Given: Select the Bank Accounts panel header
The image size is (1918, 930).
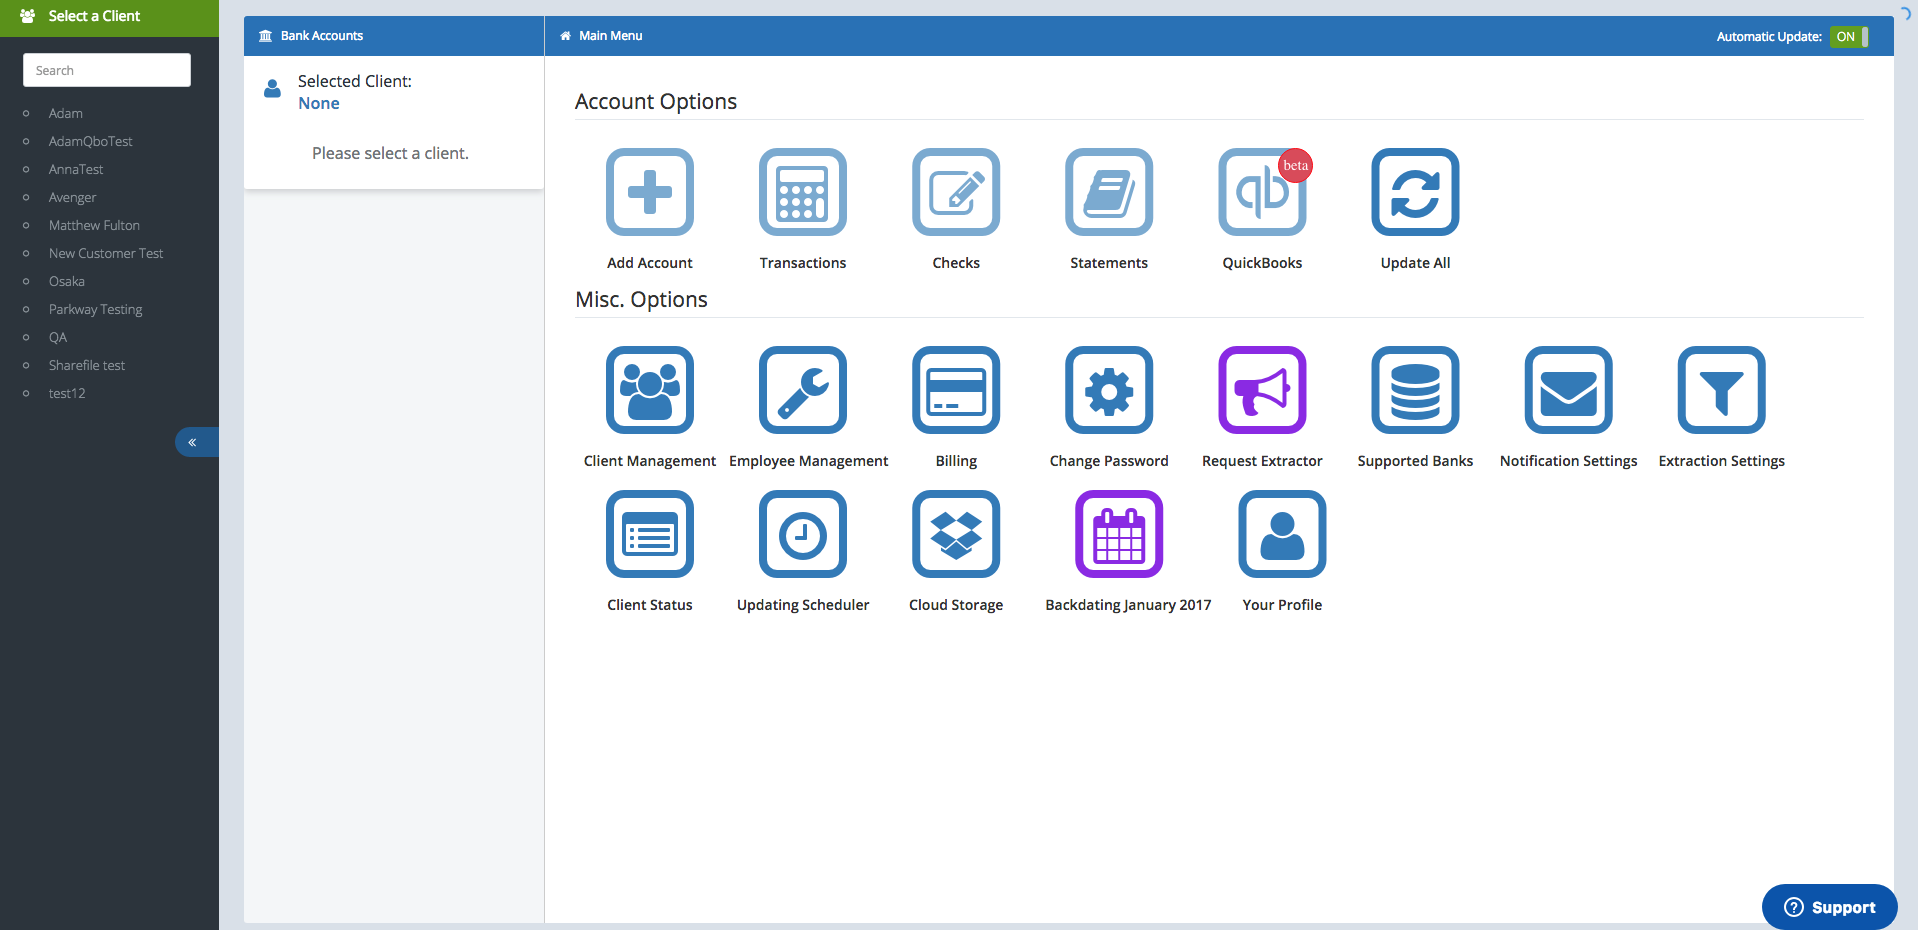Looking at the screenshot, I should tap(321, 36).
